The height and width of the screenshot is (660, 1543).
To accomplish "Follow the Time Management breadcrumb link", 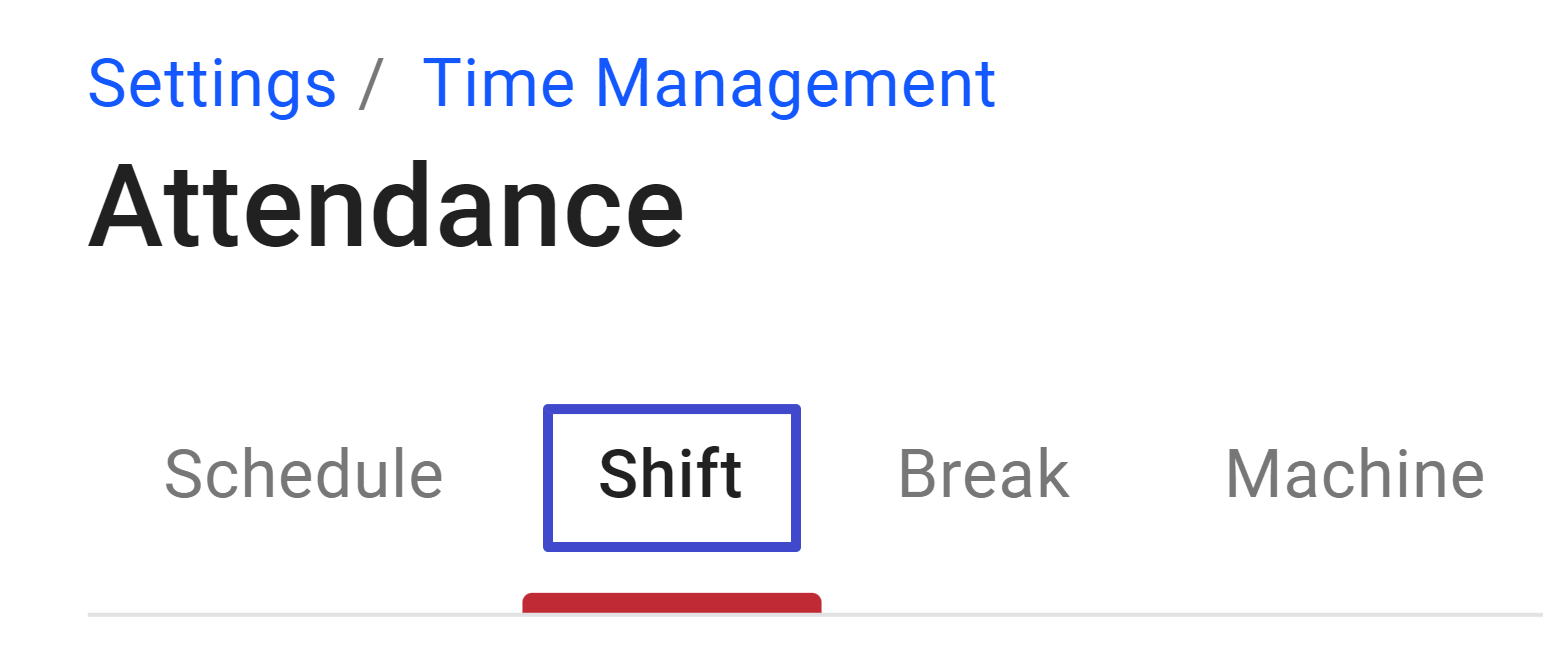I will tap(710, 84).
